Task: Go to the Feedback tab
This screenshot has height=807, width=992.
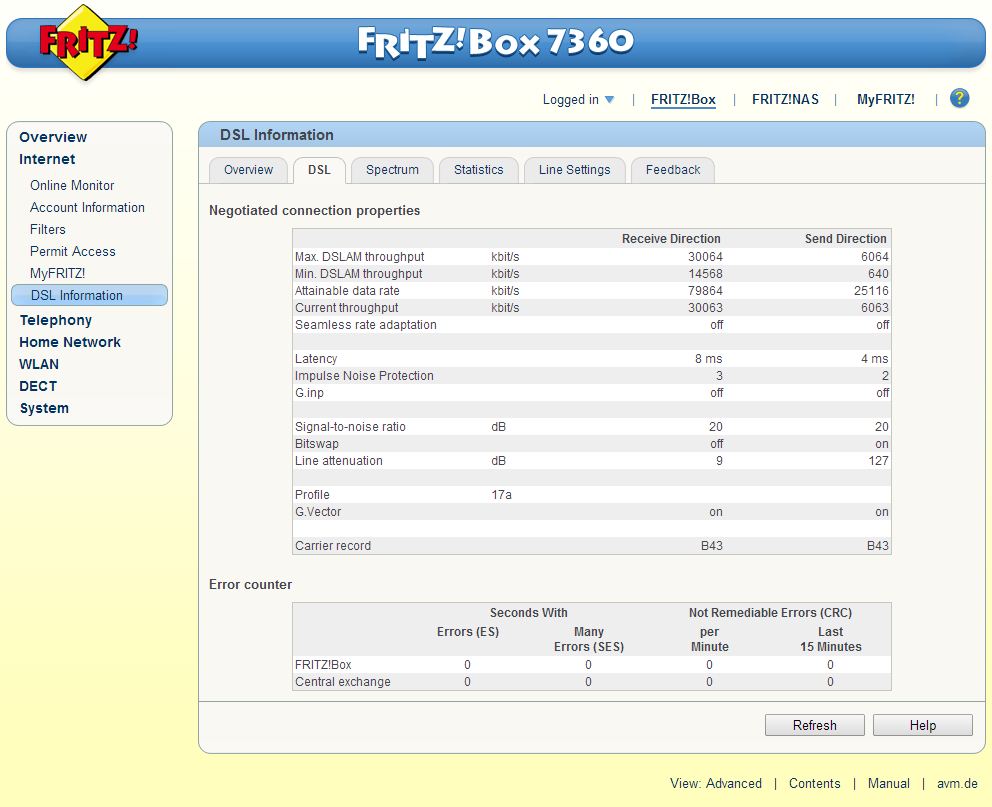Action: pos(672,170)
